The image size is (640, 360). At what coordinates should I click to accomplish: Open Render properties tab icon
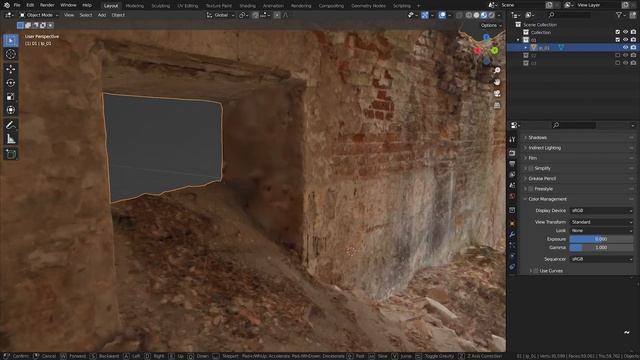(512, 153)
